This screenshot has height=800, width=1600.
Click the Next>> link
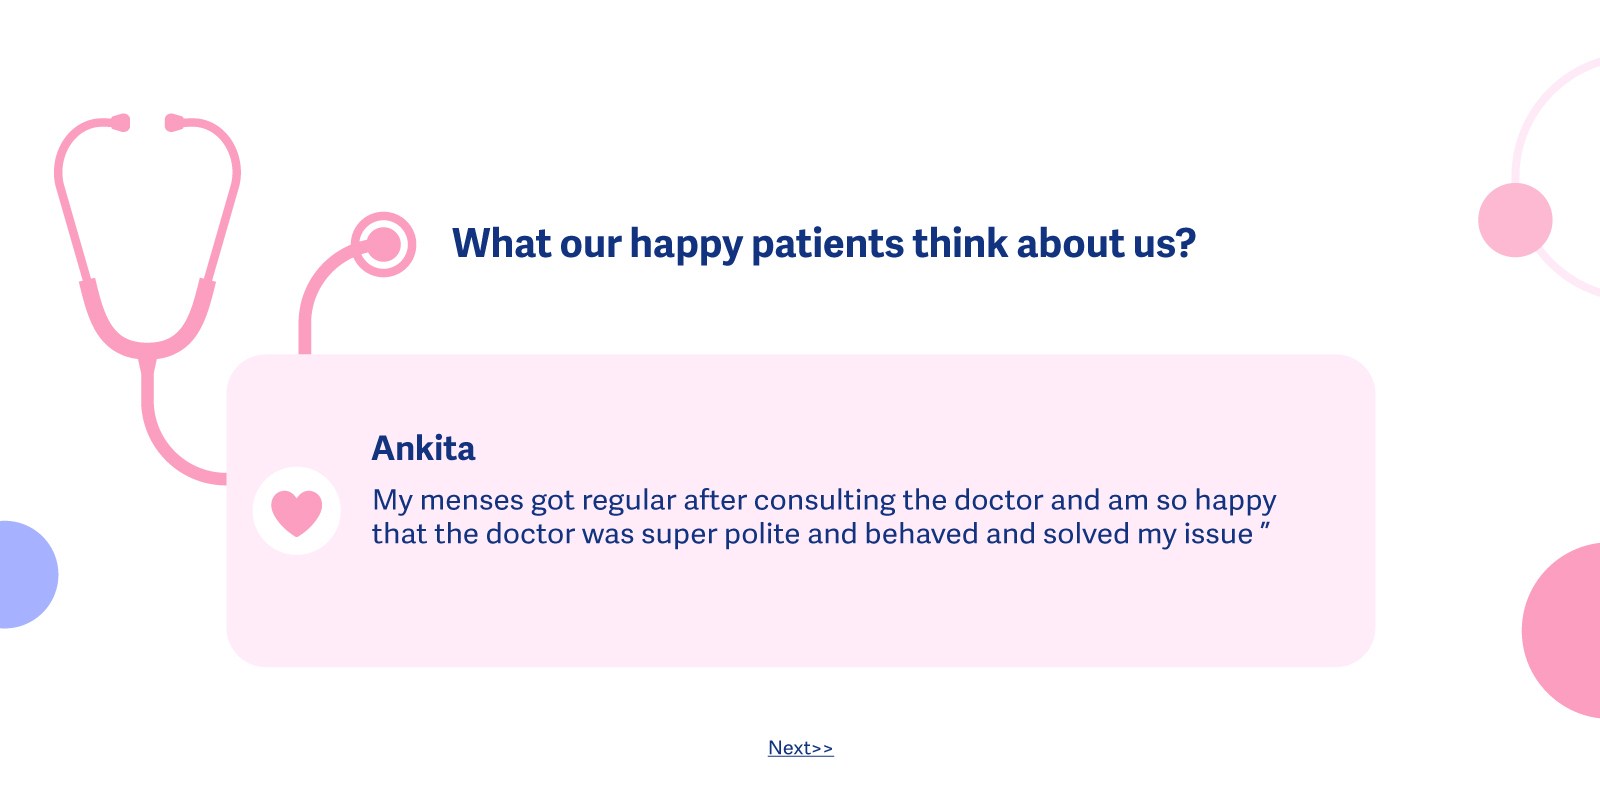(x=800, y=748)
